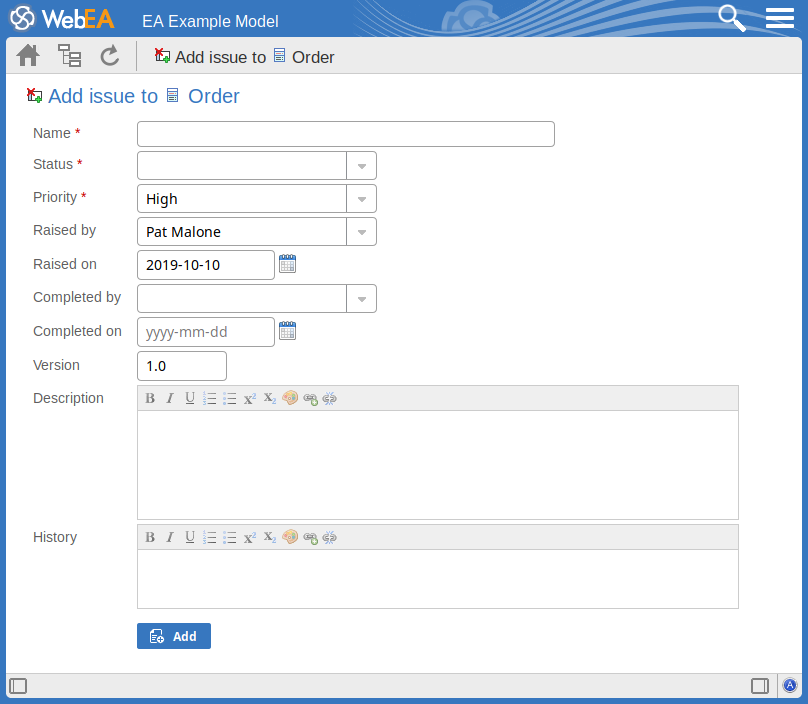
Task: Expand the Status dropdown
Action: [x=361, y=166]
